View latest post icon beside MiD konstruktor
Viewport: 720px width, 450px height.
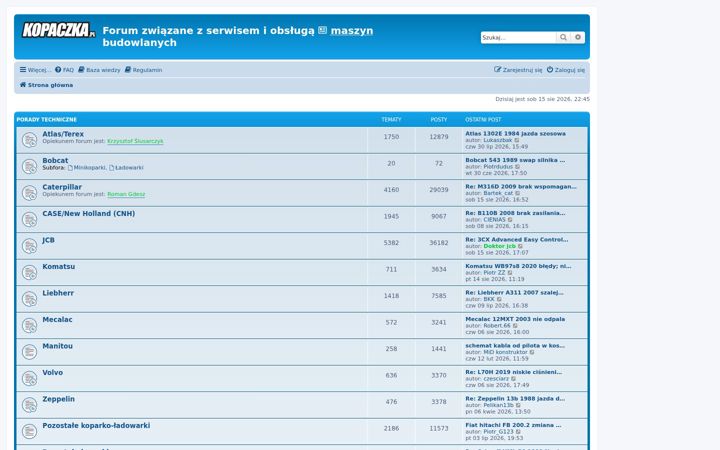[x=532, y=352]
